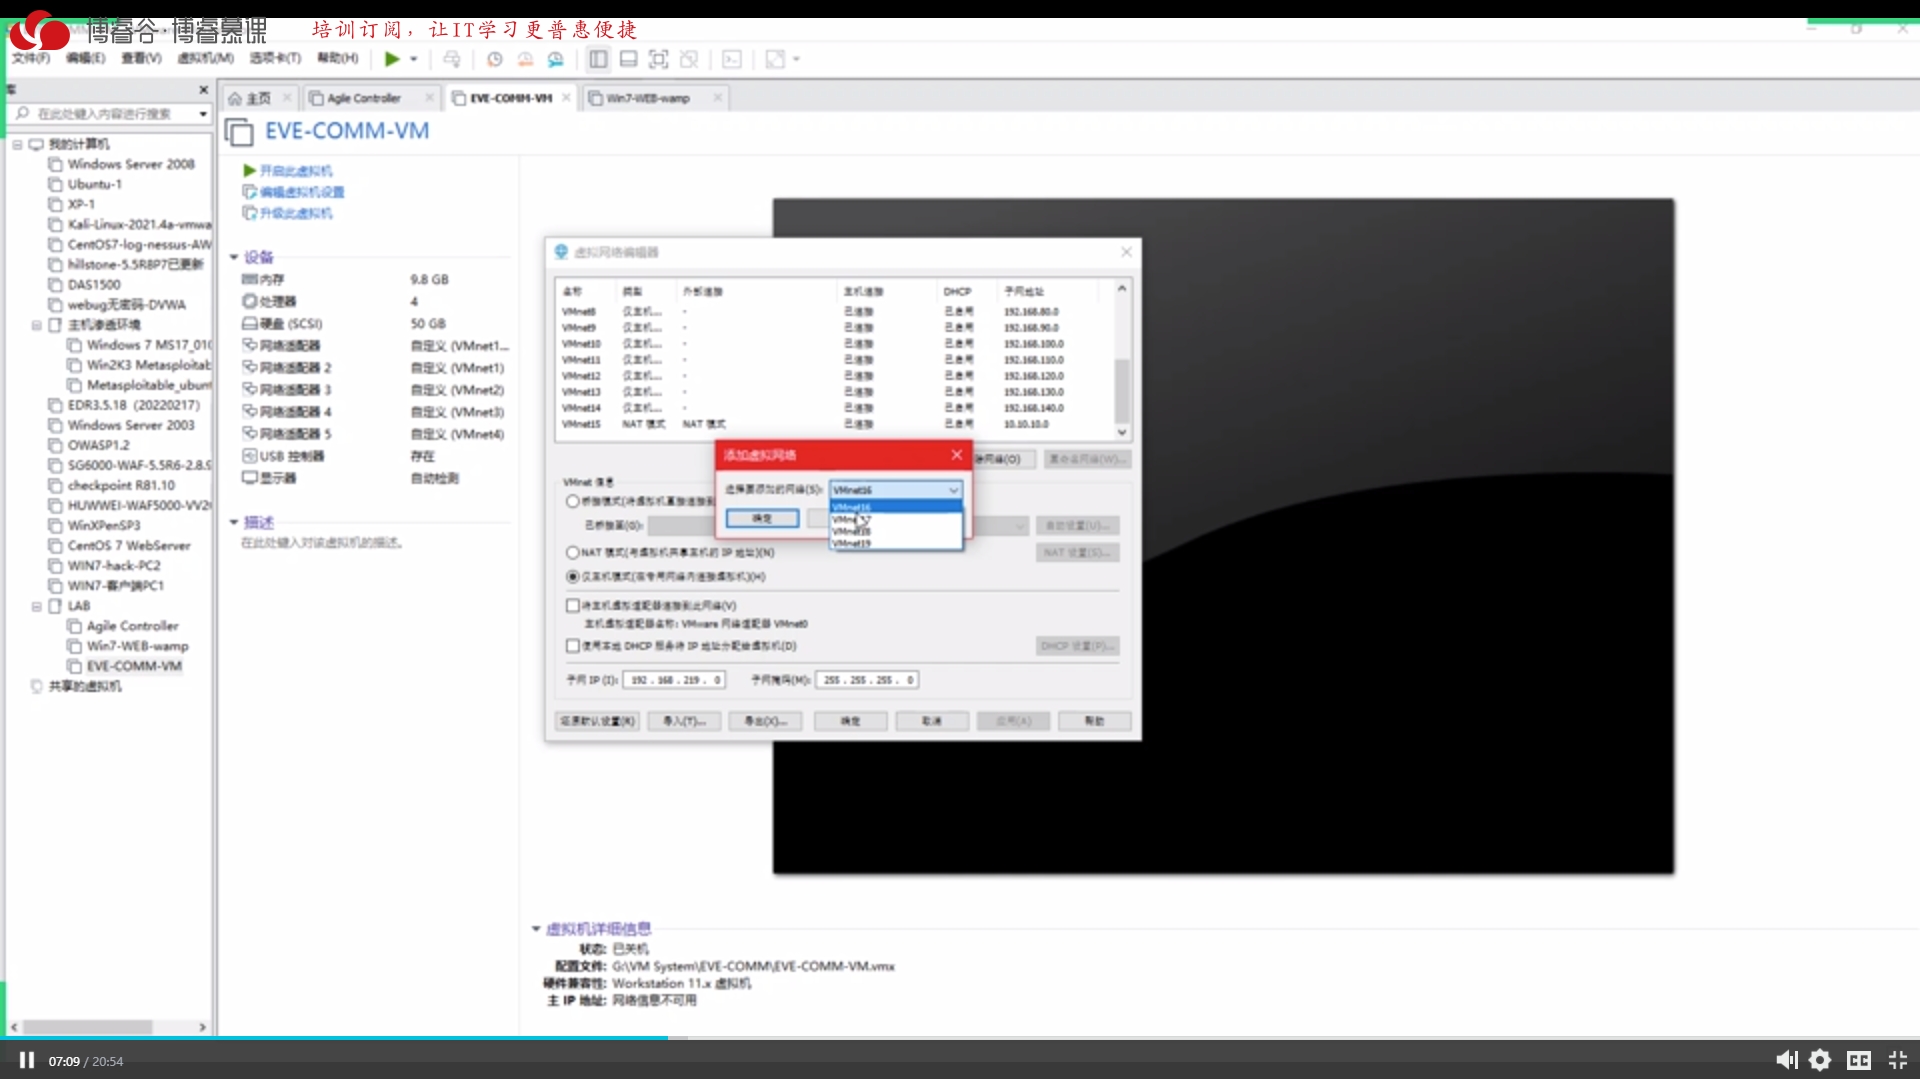This screenshot has width=1920, height=1079.
Task: Click the 帮助 button in network editor
Action: [x=1094, y=721]
